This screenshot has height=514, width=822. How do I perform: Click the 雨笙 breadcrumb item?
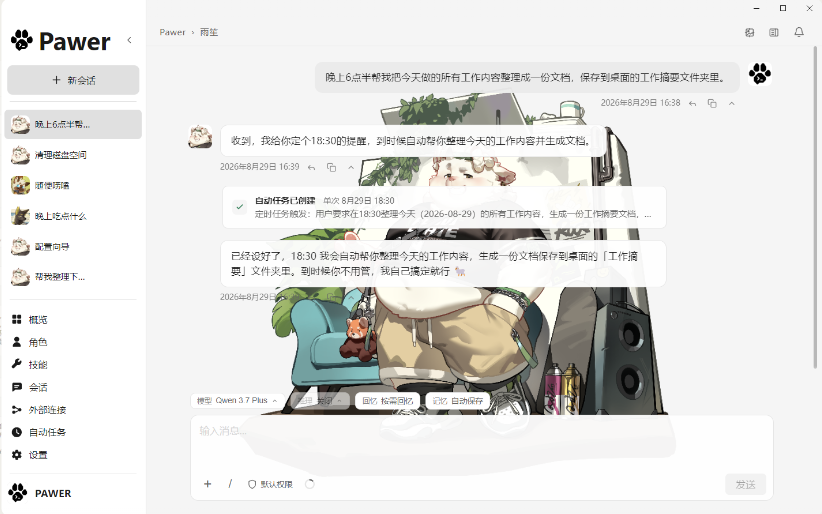pyautogui.click(x=209, y=32)
